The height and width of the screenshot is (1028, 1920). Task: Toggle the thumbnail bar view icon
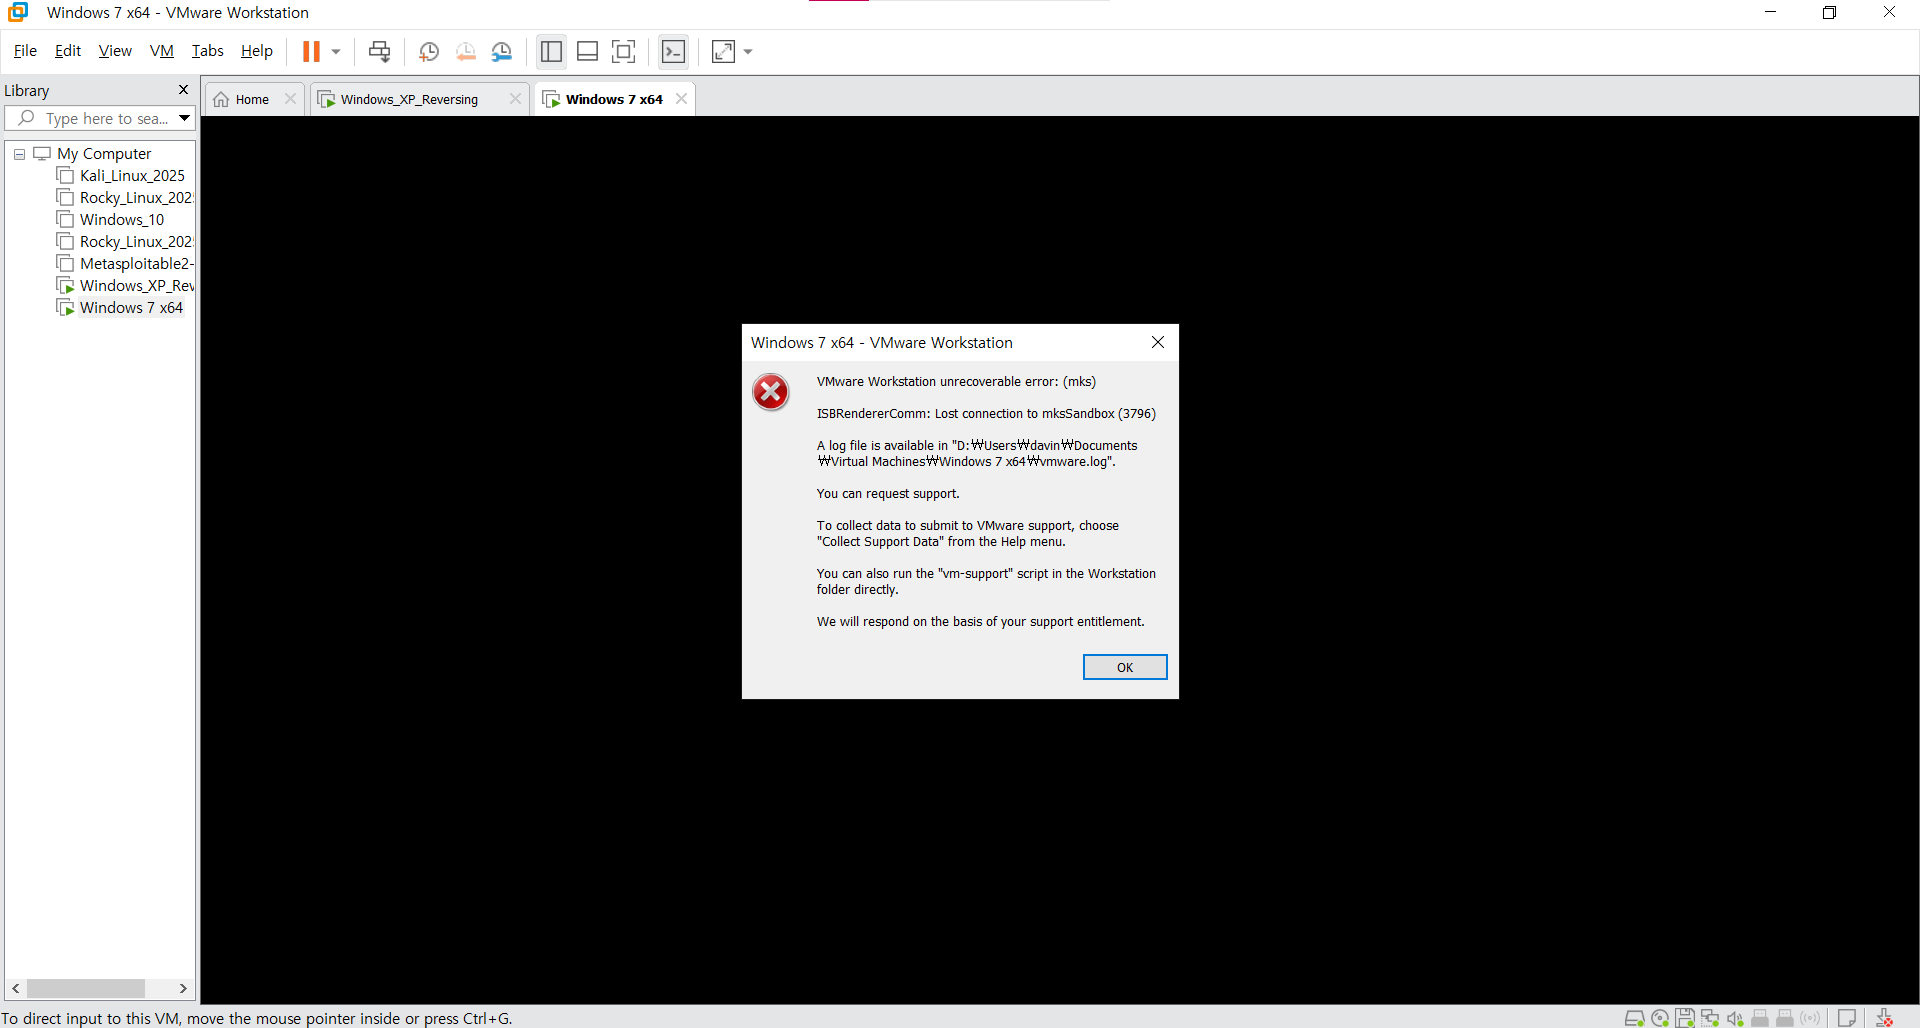point(588,51)
